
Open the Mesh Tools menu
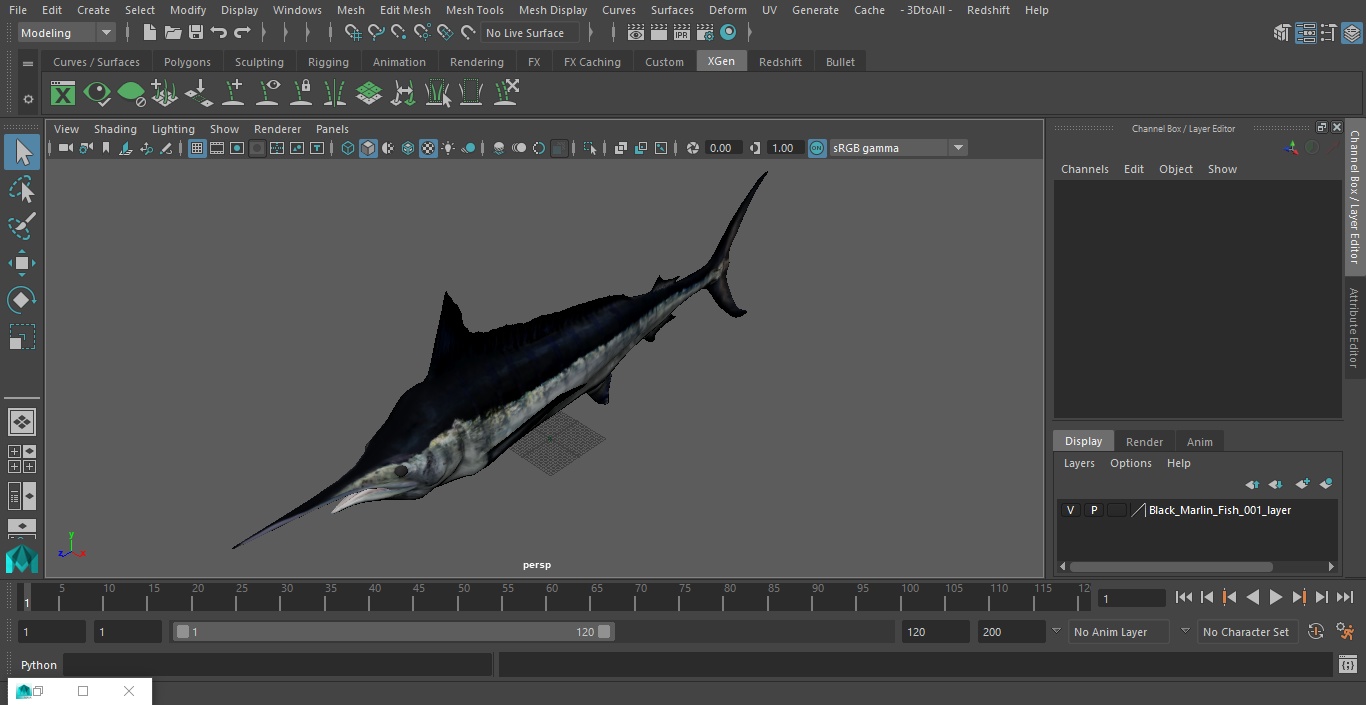coord(474,10)
